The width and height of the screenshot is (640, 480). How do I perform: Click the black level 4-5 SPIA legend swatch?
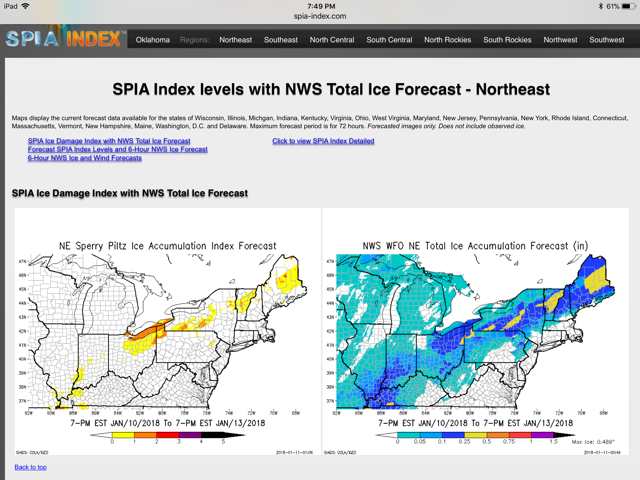tap(212, 435)
